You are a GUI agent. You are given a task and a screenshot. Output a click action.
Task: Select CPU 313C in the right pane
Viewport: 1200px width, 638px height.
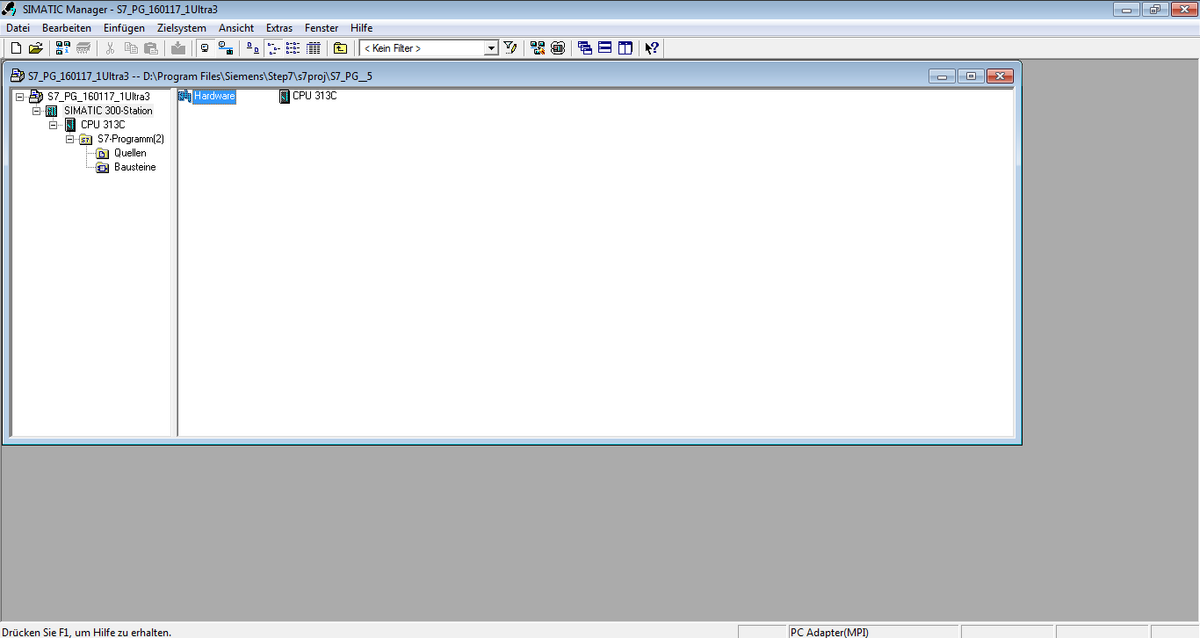[313, 96]
